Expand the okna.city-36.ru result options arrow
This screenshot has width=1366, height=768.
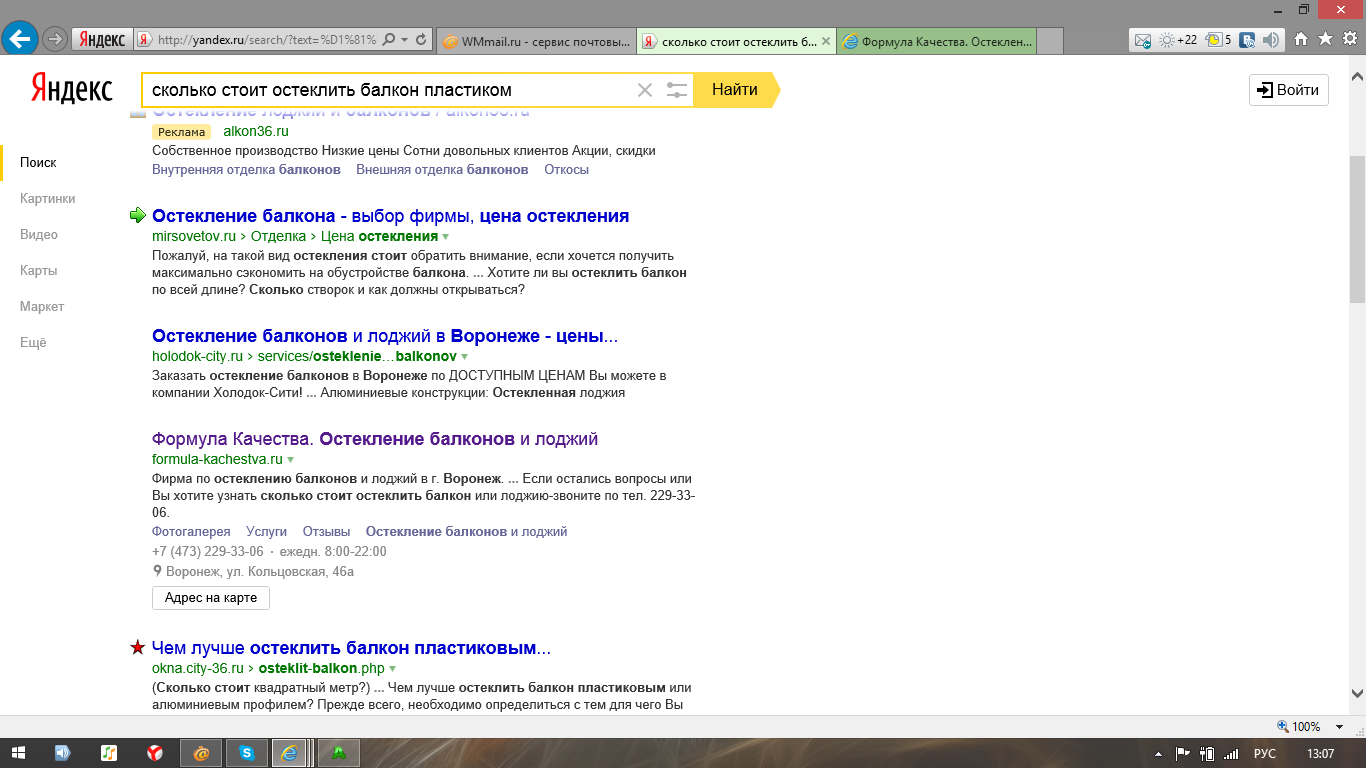[x=393, y=668]
